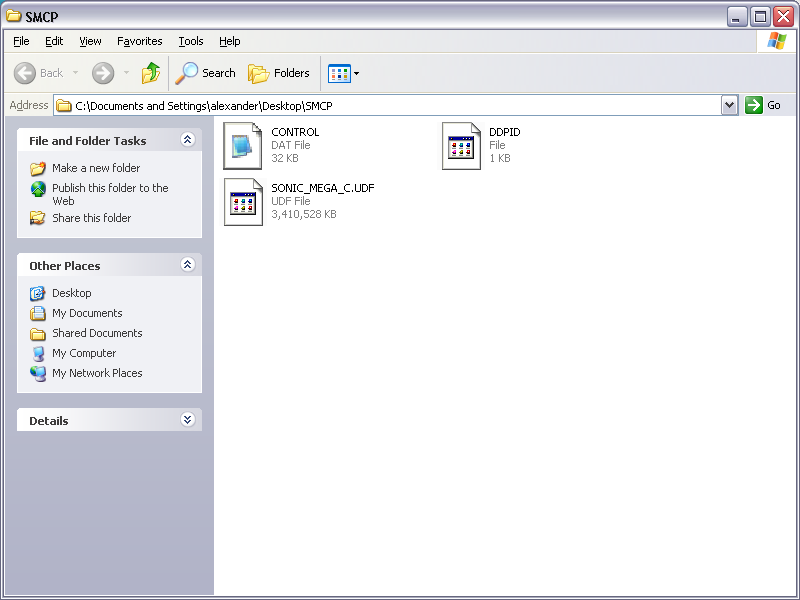Toggle the Folders pane button
Screen dimensions: 800x600
click(x=279, y=73)
